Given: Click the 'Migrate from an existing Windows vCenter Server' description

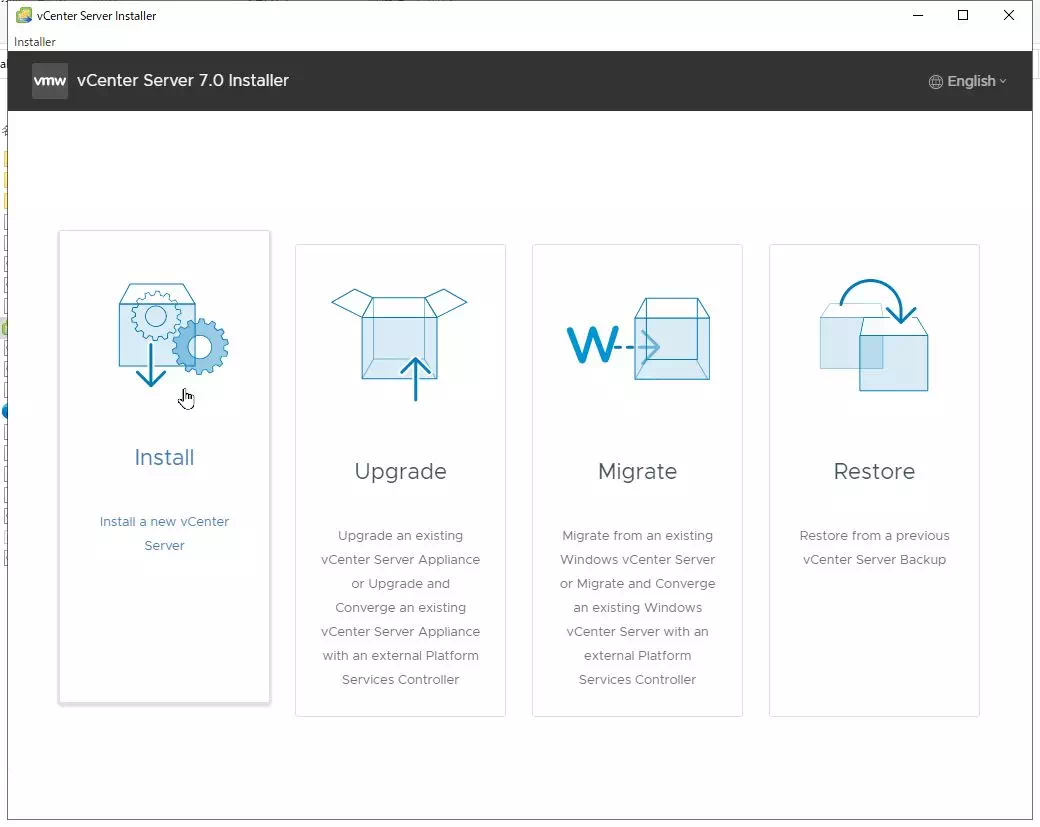Looking at the screenshot, I should coord(637,607).
